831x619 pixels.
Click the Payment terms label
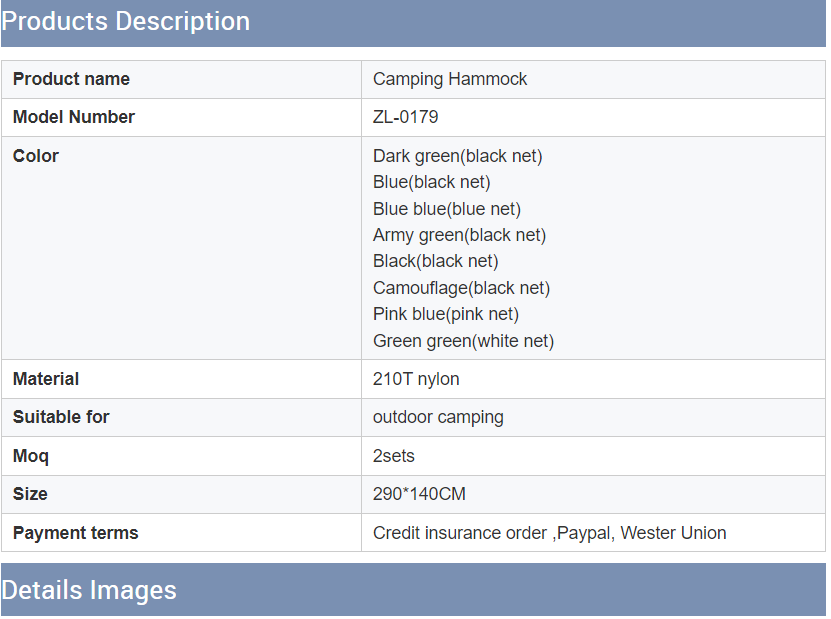[76, 533]
